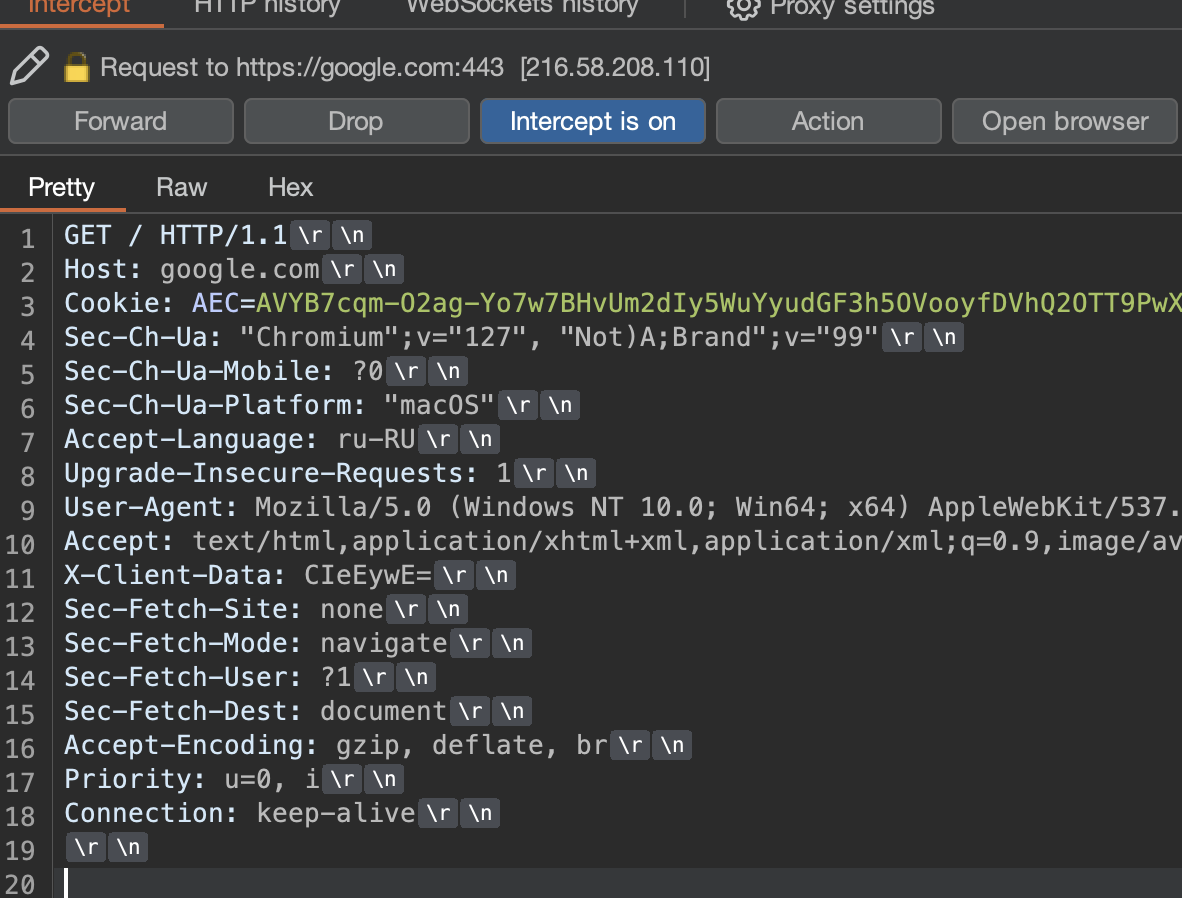Switch to the Intercept tab

pos(80,7)
